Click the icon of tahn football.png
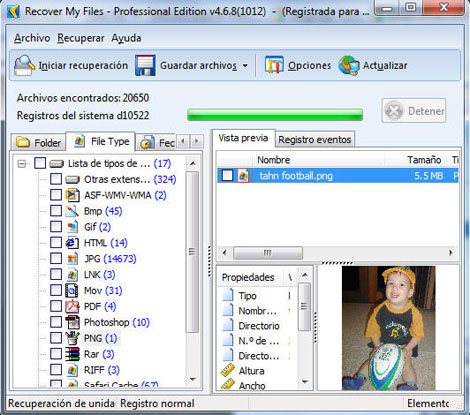This screenshot has height=415, width=470. tap(243, 176)
